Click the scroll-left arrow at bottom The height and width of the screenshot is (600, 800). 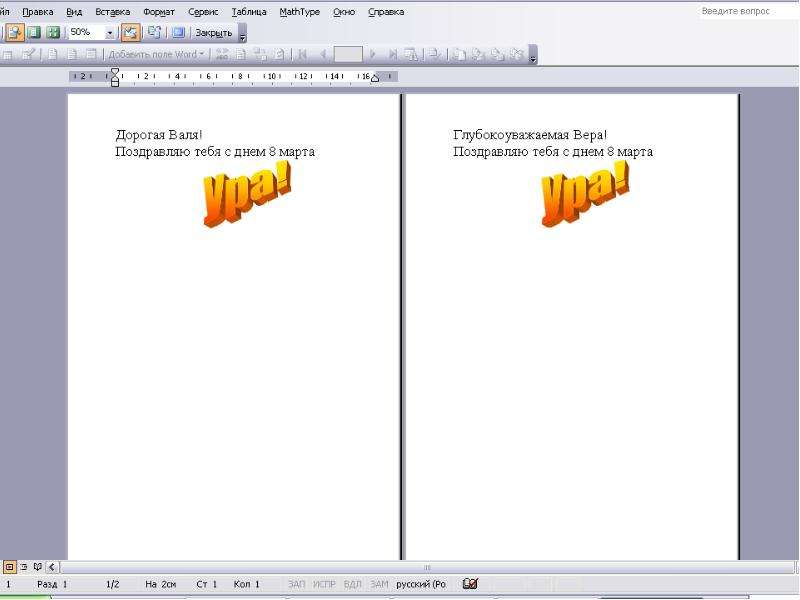coord(52,566)
